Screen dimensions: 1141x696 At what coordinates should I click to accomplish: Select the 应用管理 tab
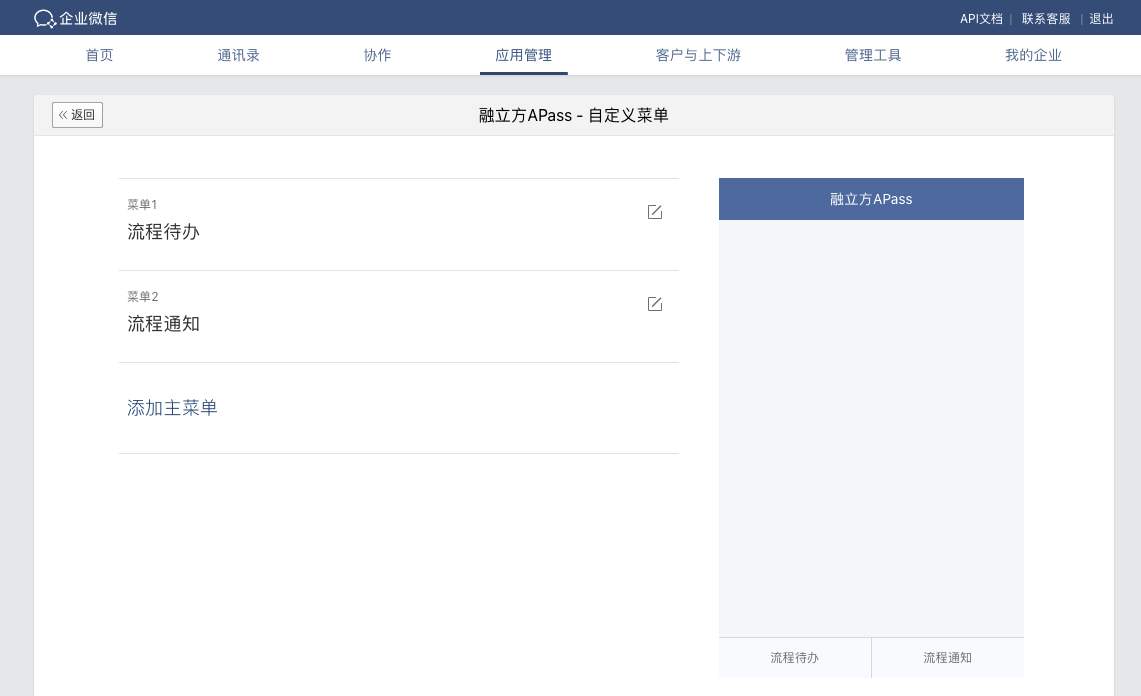pos(524,55)
